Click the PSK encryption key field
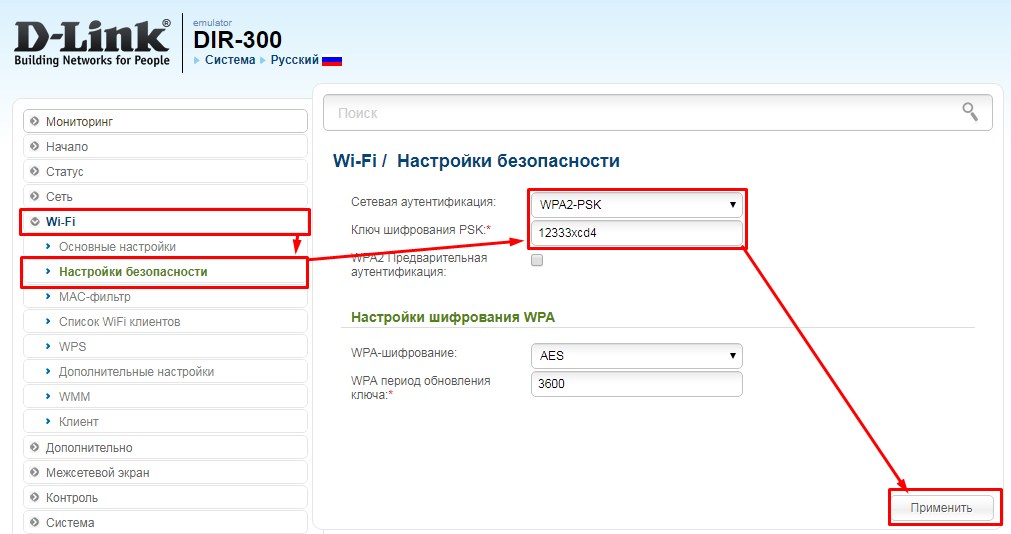 click(x=636, y=233)
